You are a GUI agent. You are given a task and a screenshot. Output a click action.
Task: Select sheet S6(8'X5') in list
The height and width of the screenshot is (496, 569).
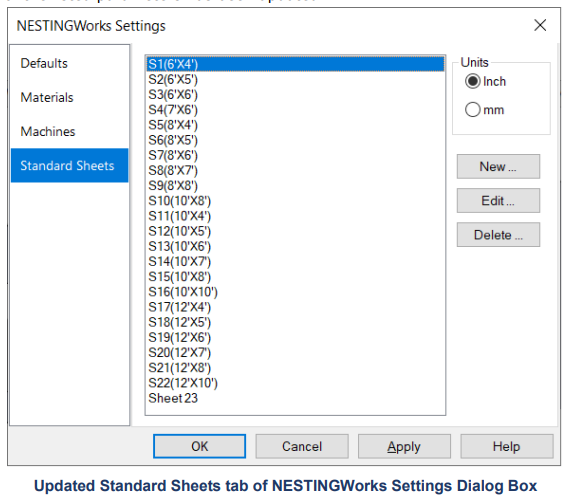pyautogui.click(x=295, y=140)
